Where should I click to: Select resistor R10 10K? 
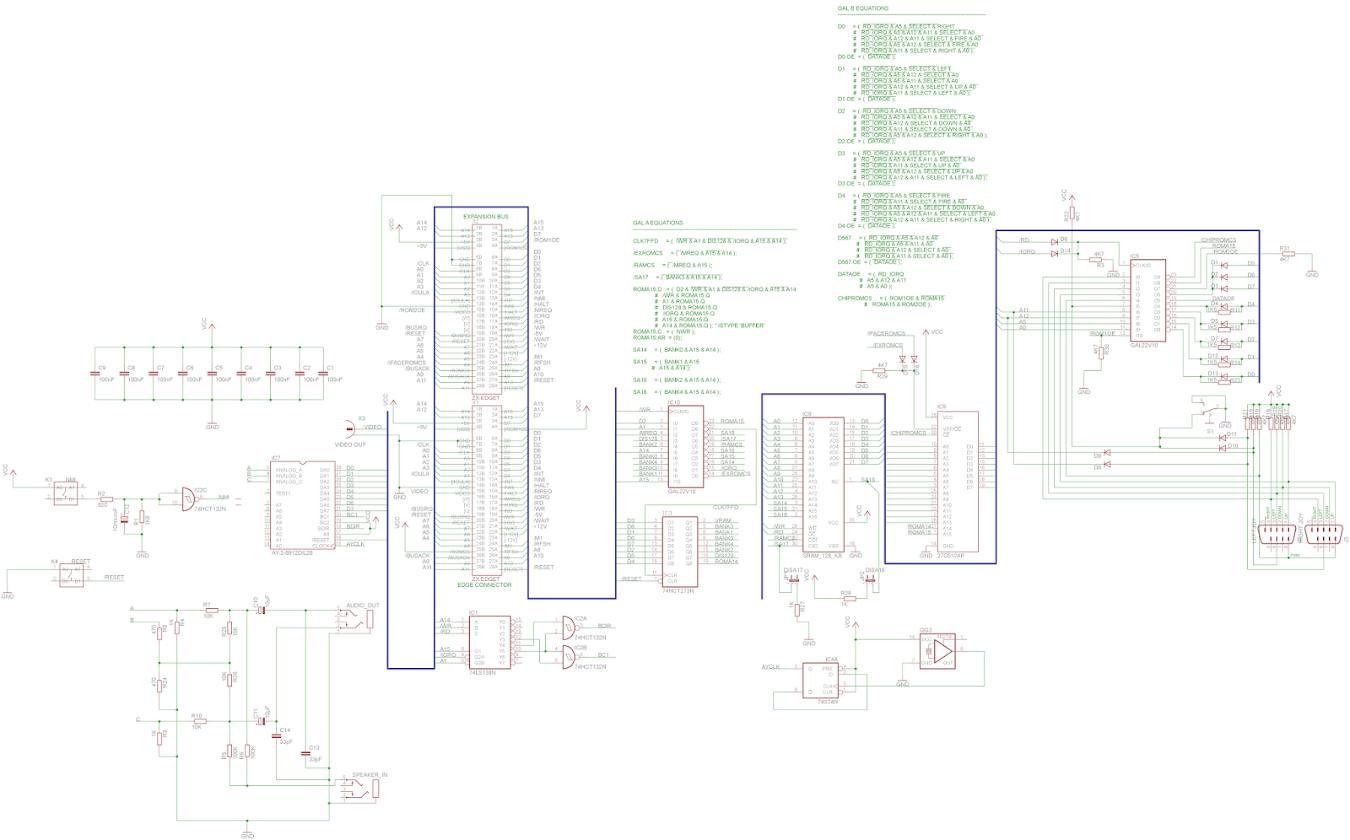(x=198, y=720)
